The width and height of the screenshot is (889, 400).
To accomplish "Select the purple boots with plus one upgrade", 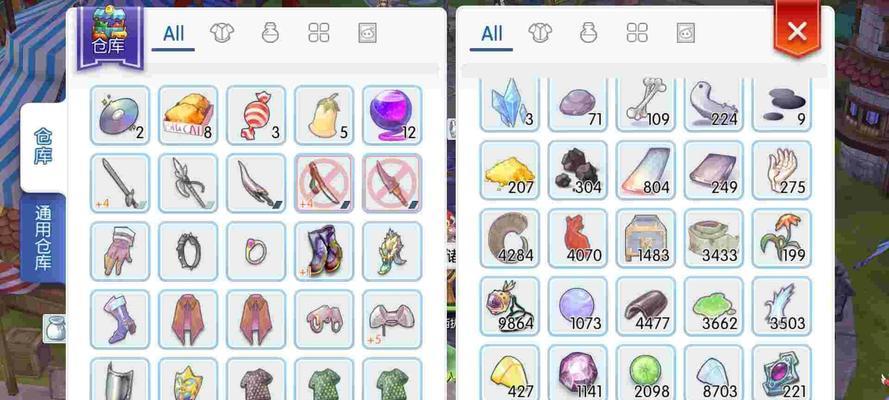I will [x=324, y=251].
